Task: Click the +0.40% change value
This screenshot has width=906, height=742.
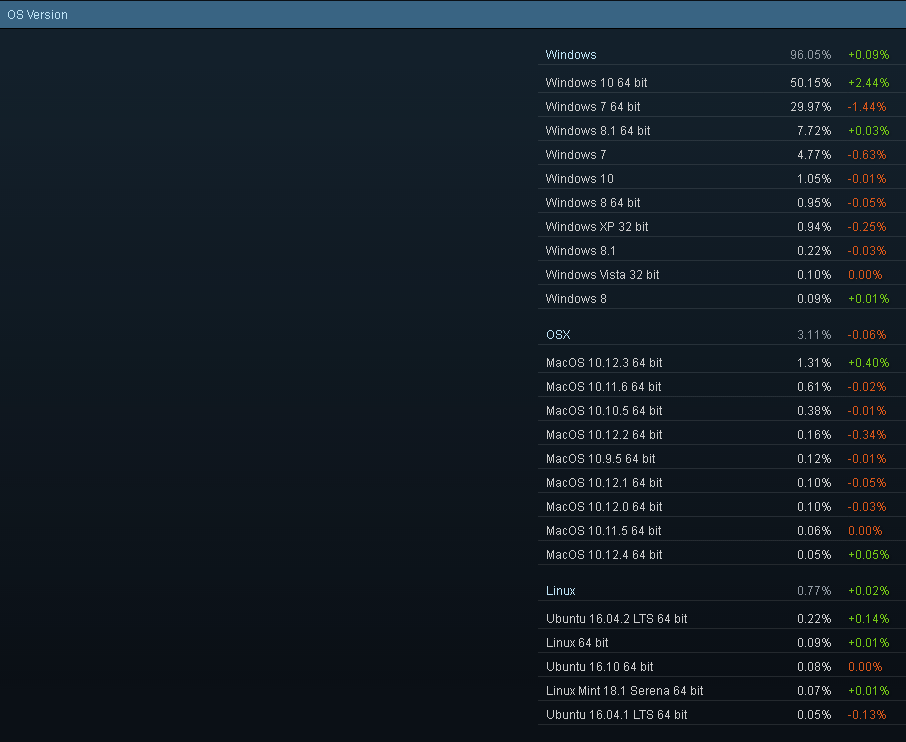Action: 868,363
